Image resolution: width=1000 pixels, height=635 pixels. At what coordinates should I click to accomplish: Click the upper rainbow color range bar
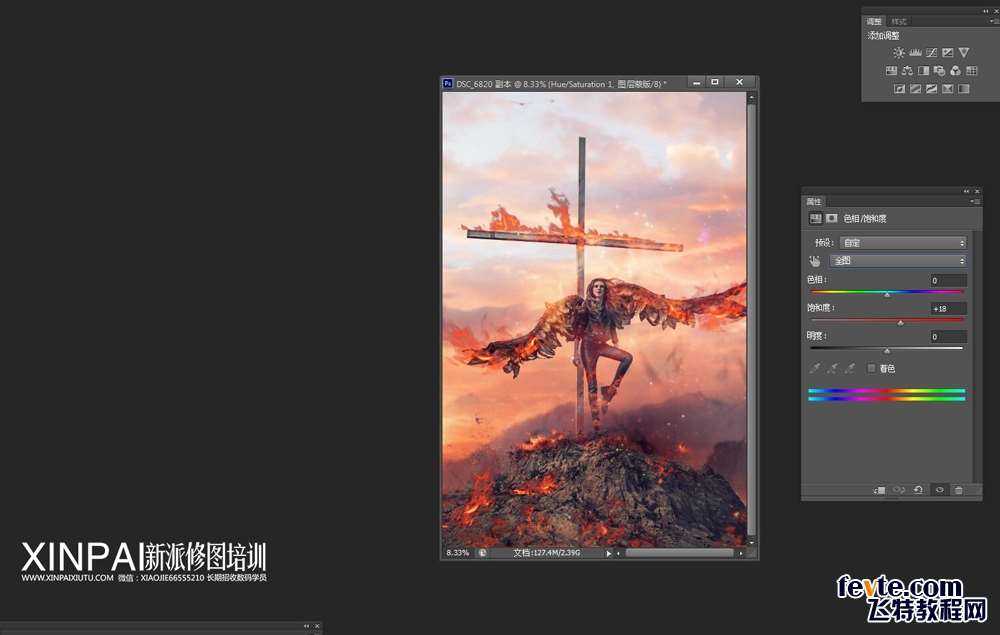pyautogui.click(x=886, y=390)
